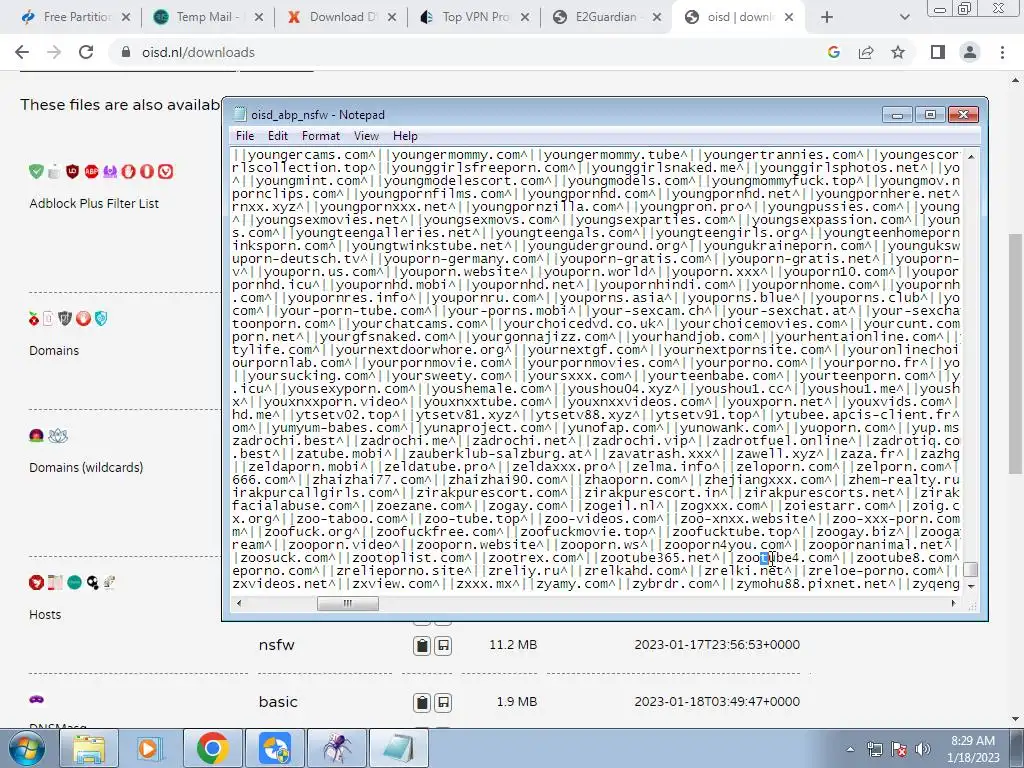The image size is (1024, 768).
Task: Click the red Vivaldi browser icon
Action: pyautogui.click(x=165, y=172)
